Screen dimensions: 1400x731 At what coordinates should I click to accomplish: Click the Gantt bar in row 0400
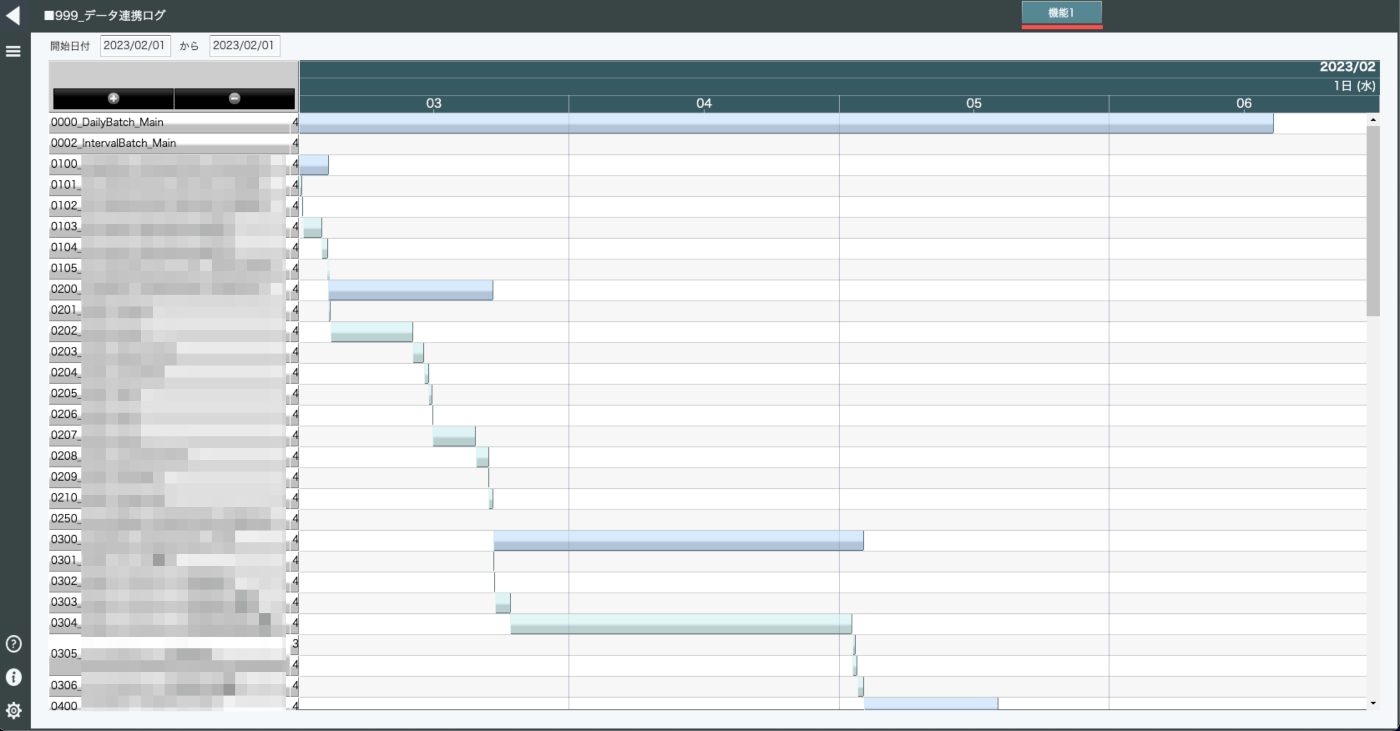pyautogui.click(x=931, y=703)
